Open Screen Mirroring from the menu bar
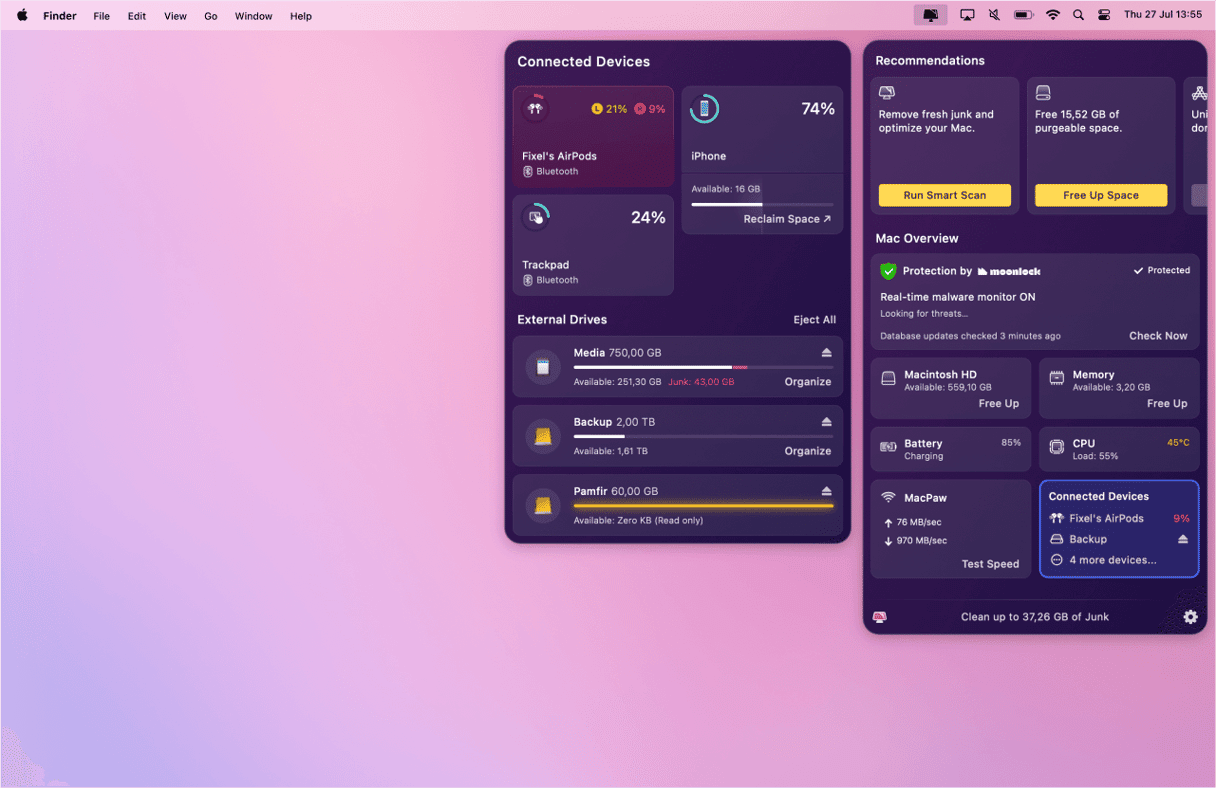Viewport: 1216px width, 788px height. pos(967,15)
